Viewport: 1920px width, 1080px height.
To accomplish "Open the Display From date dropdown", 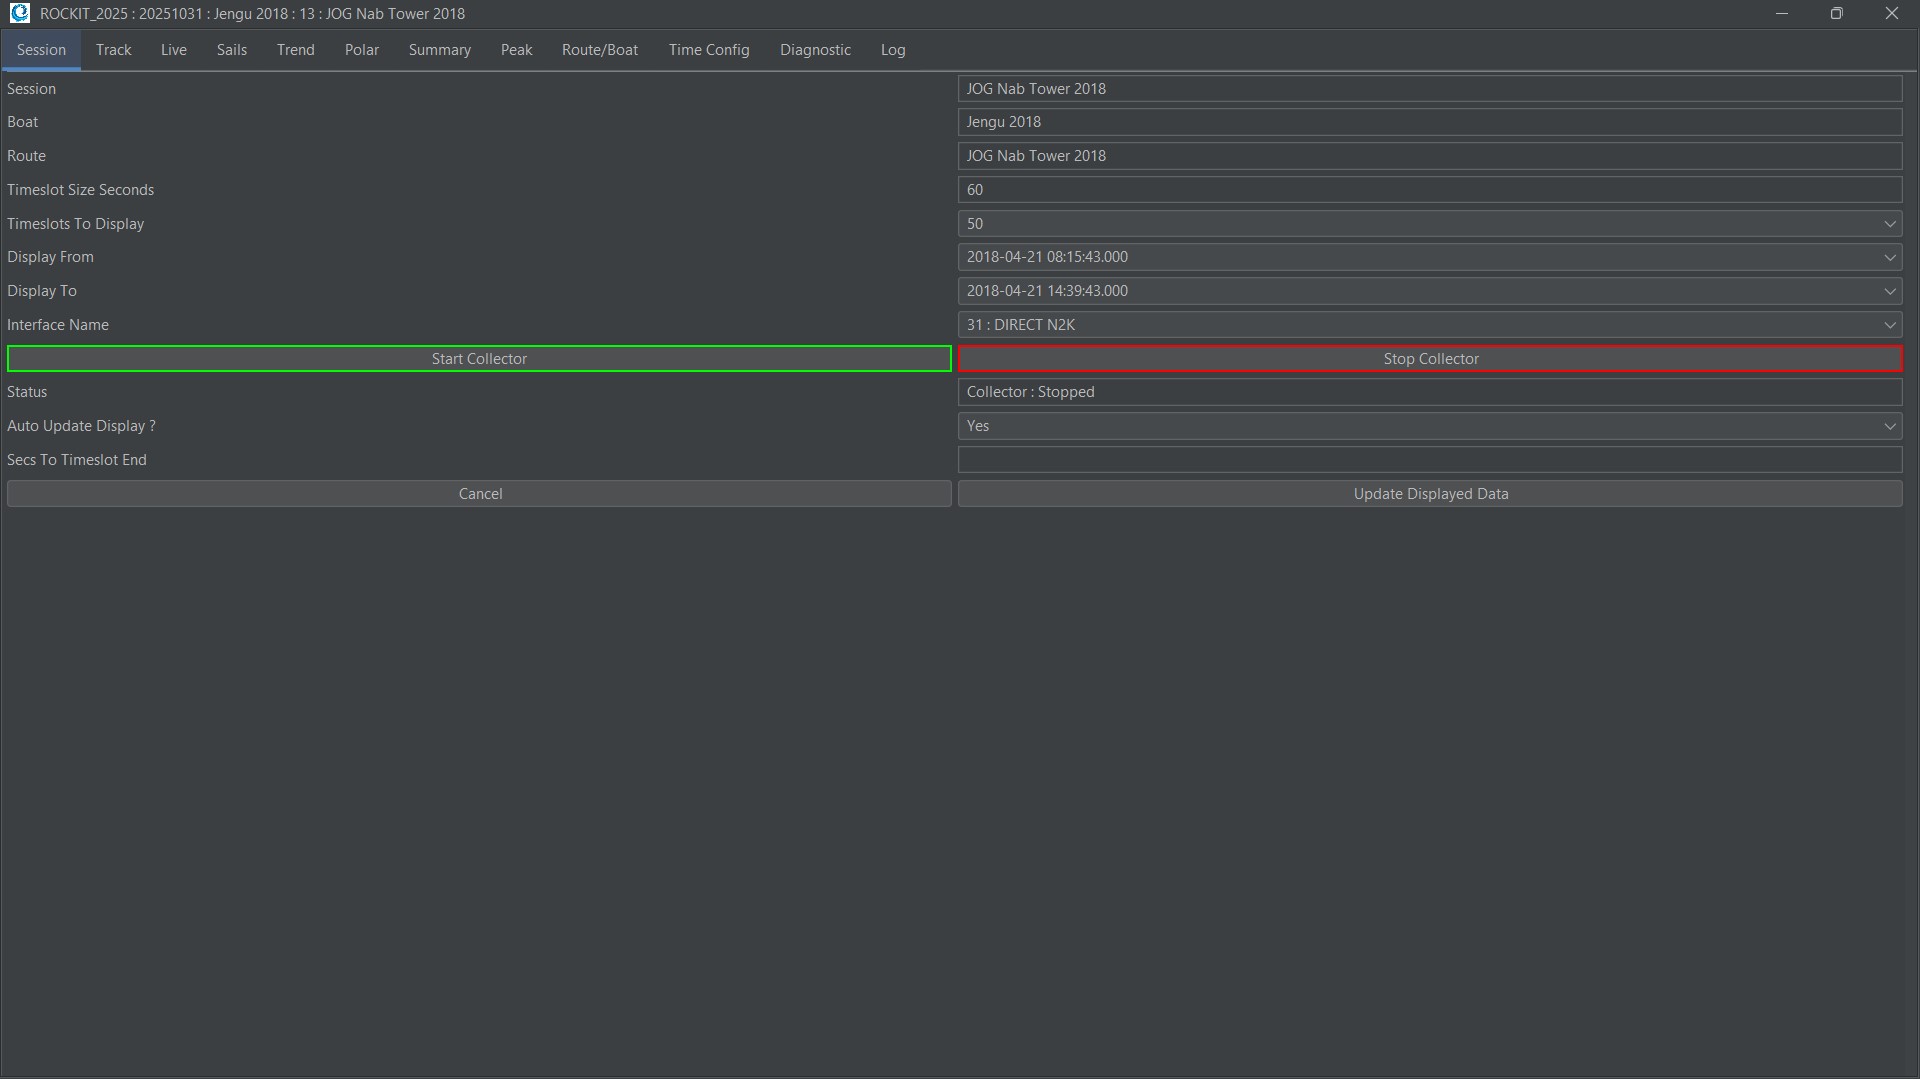I will 1889,258.
